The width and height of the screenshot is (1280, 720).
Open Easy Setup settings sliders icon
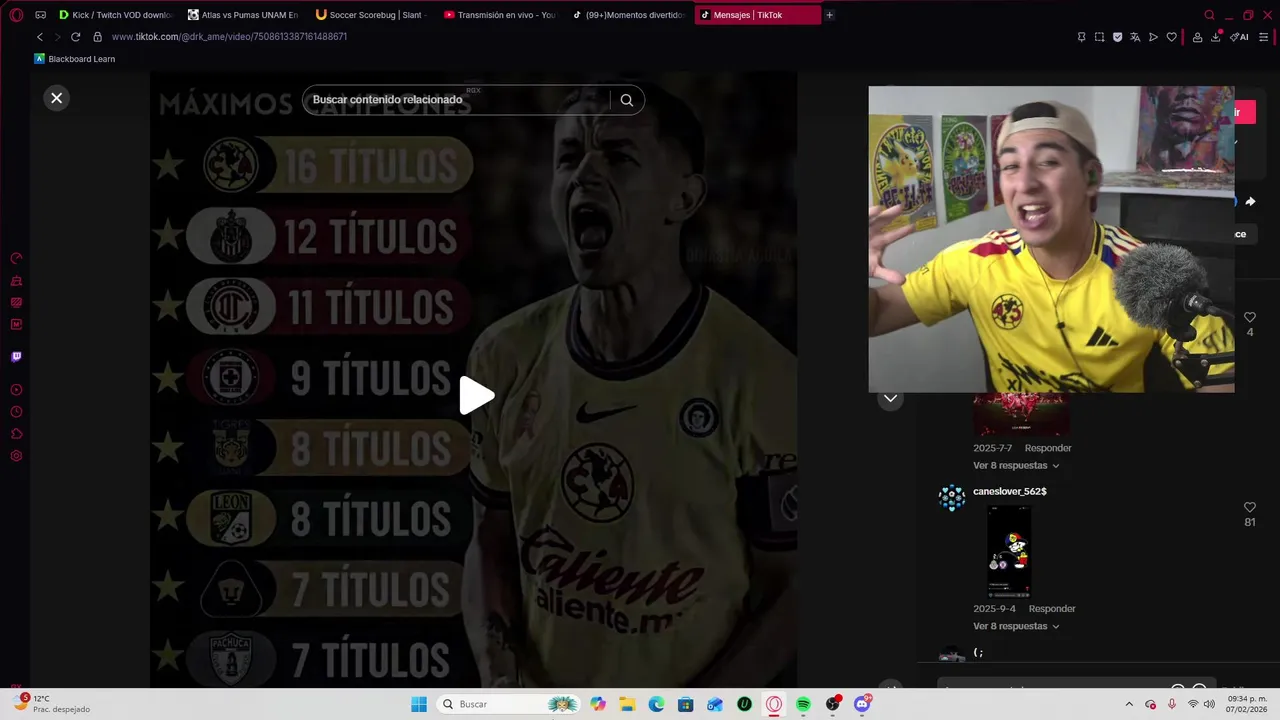[x=1264, y=37]
